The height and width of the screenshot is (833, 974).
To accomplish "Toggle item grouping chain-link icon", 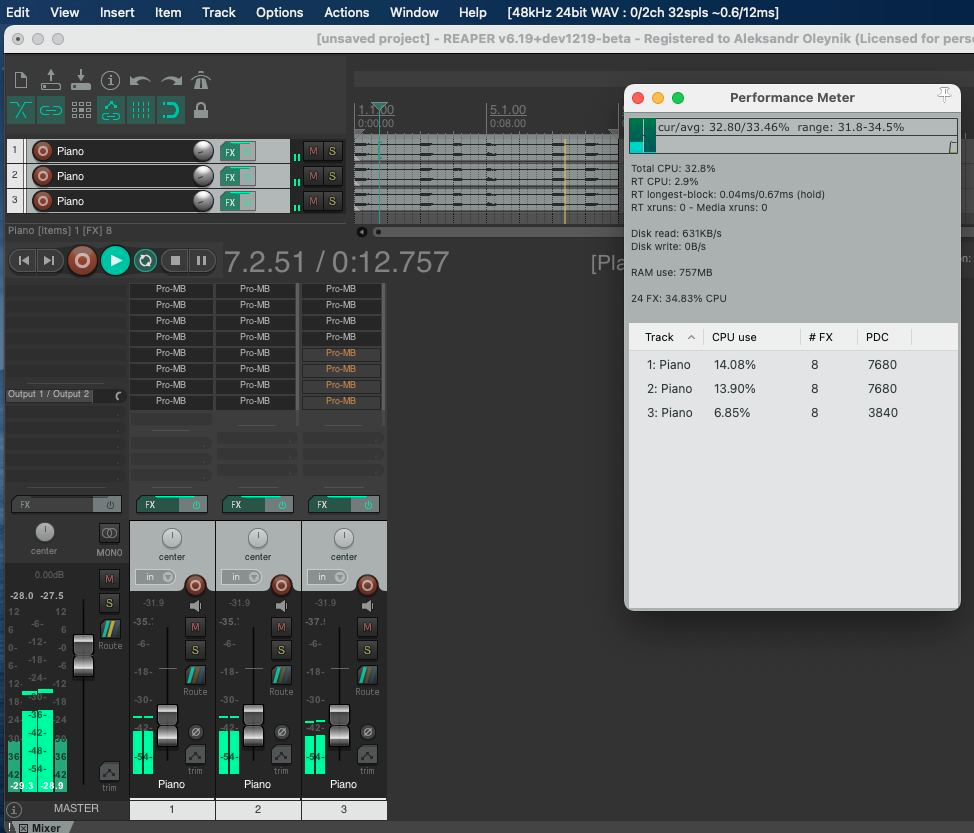I will (x=50, y=111).
